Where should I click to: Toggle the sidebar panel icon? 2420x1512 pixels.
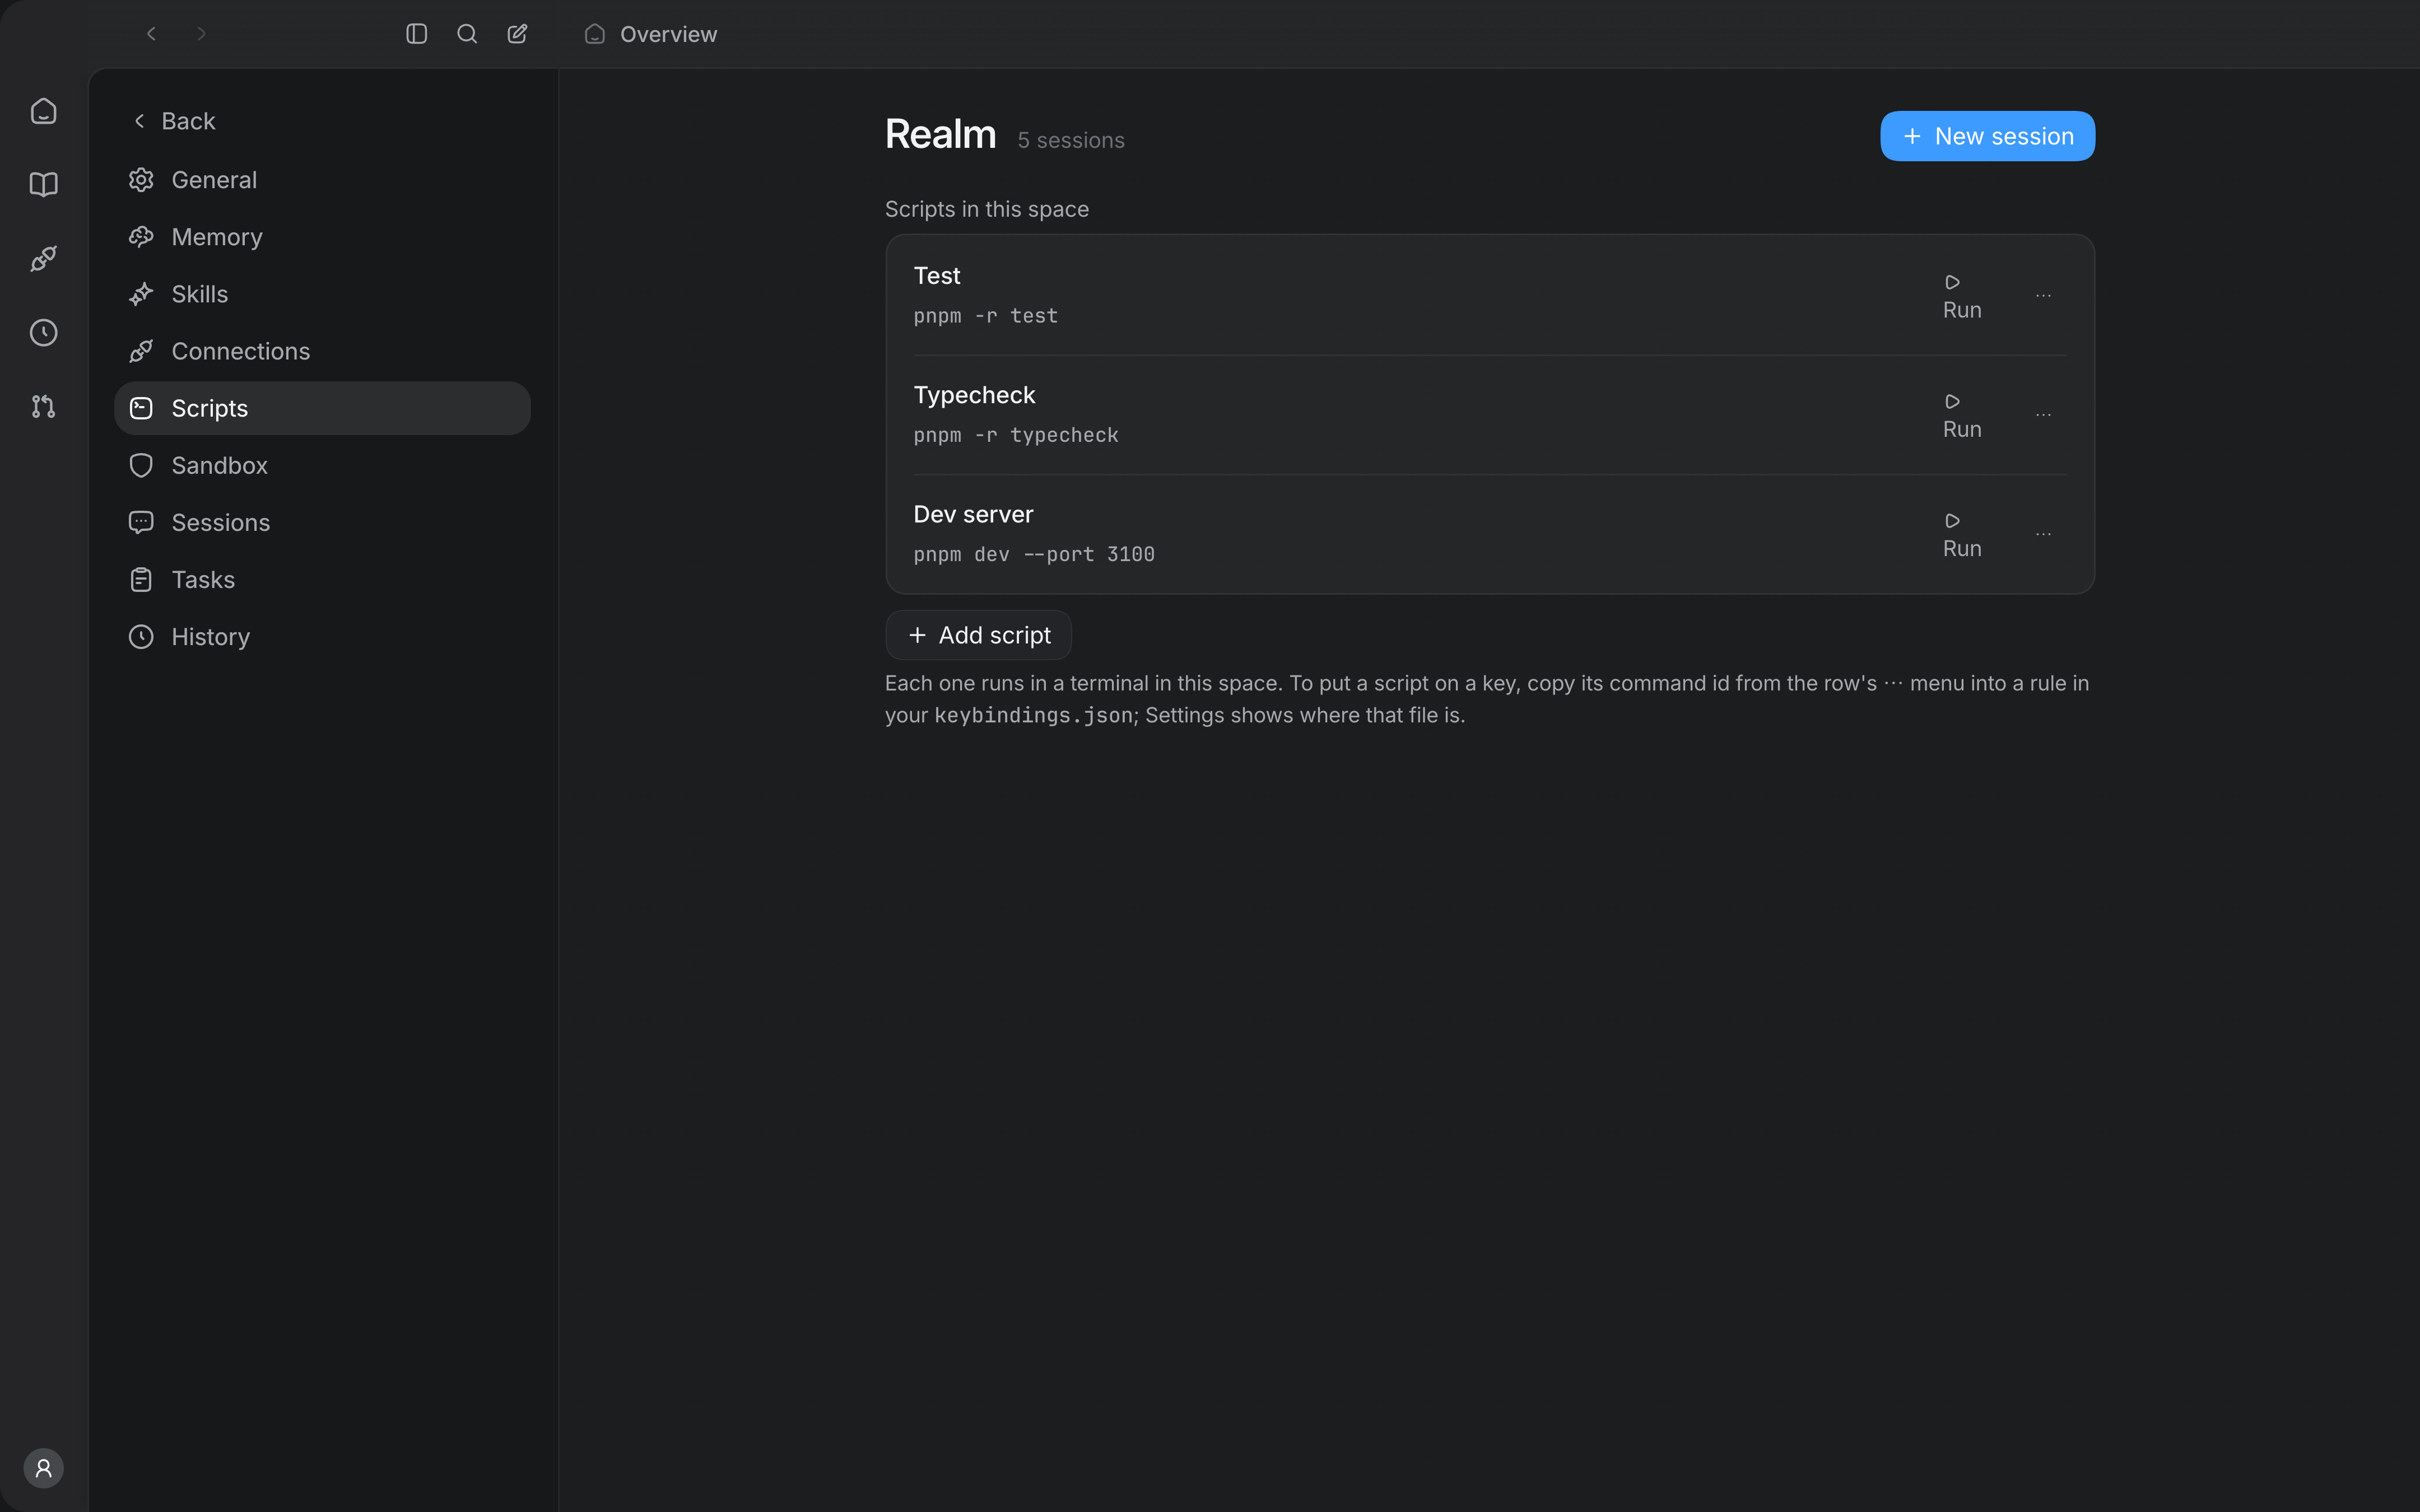coord(417,34)
